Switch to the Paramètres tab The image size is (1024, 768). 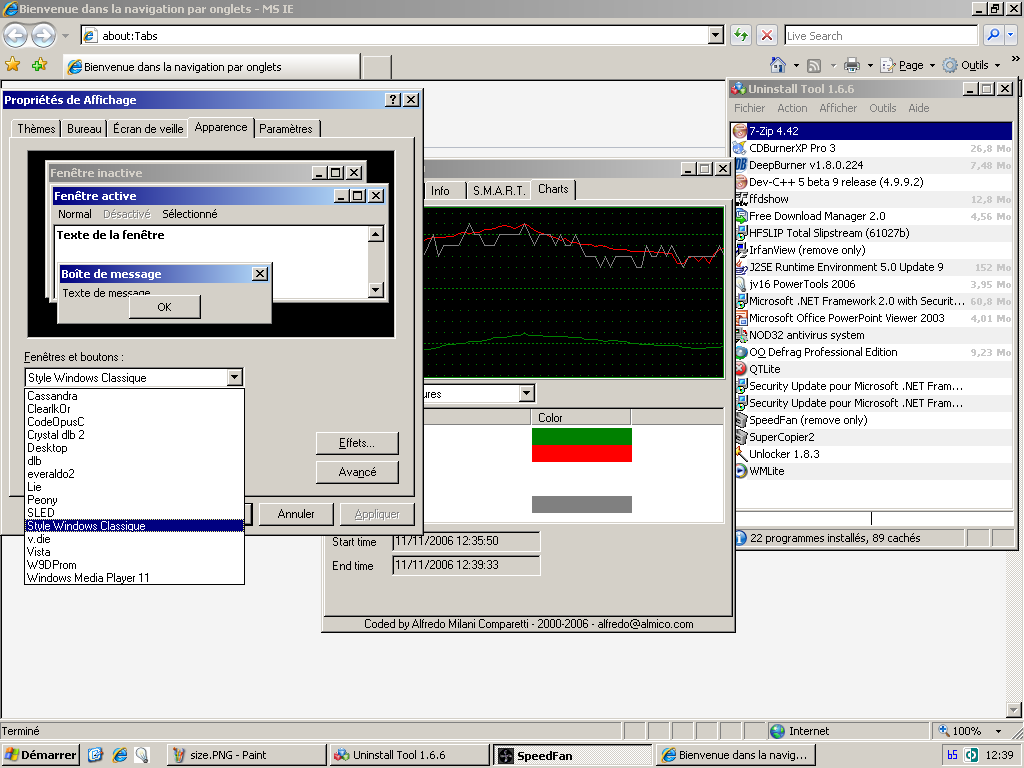[x=286, y=129]
